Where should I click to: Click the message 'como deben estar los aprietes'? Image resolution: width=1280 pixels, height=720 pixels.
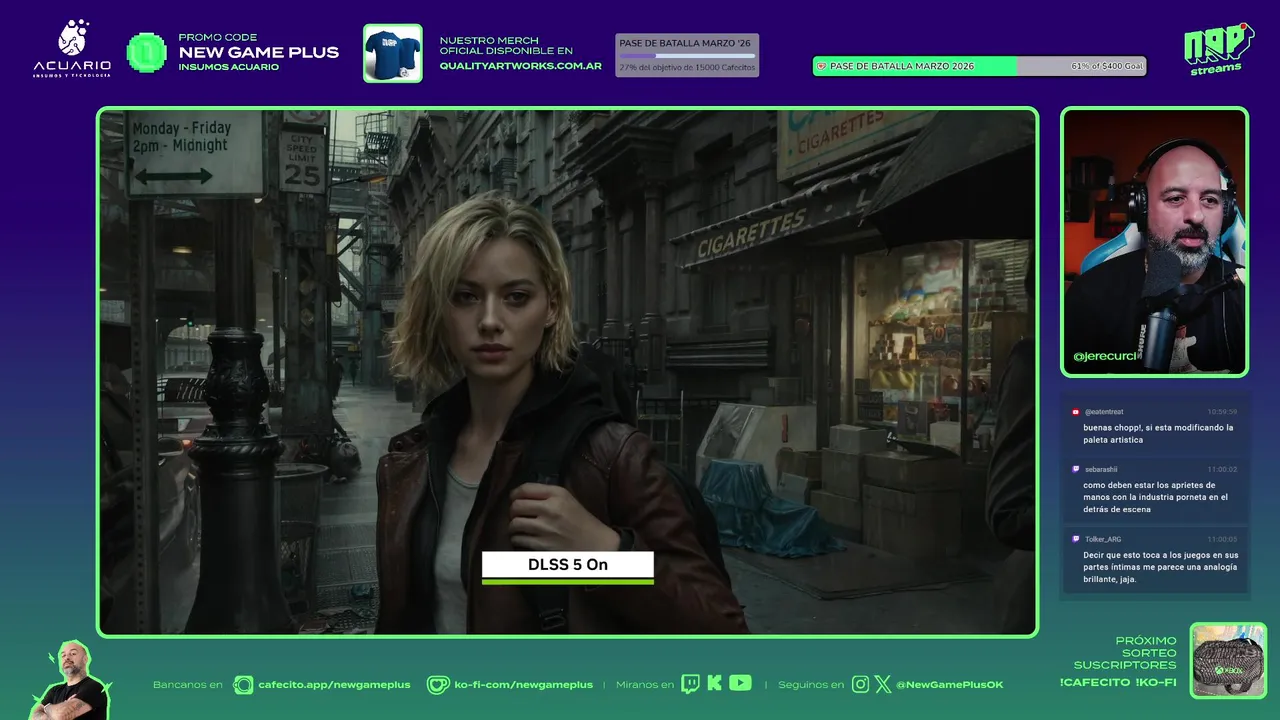coord(1156,497)
